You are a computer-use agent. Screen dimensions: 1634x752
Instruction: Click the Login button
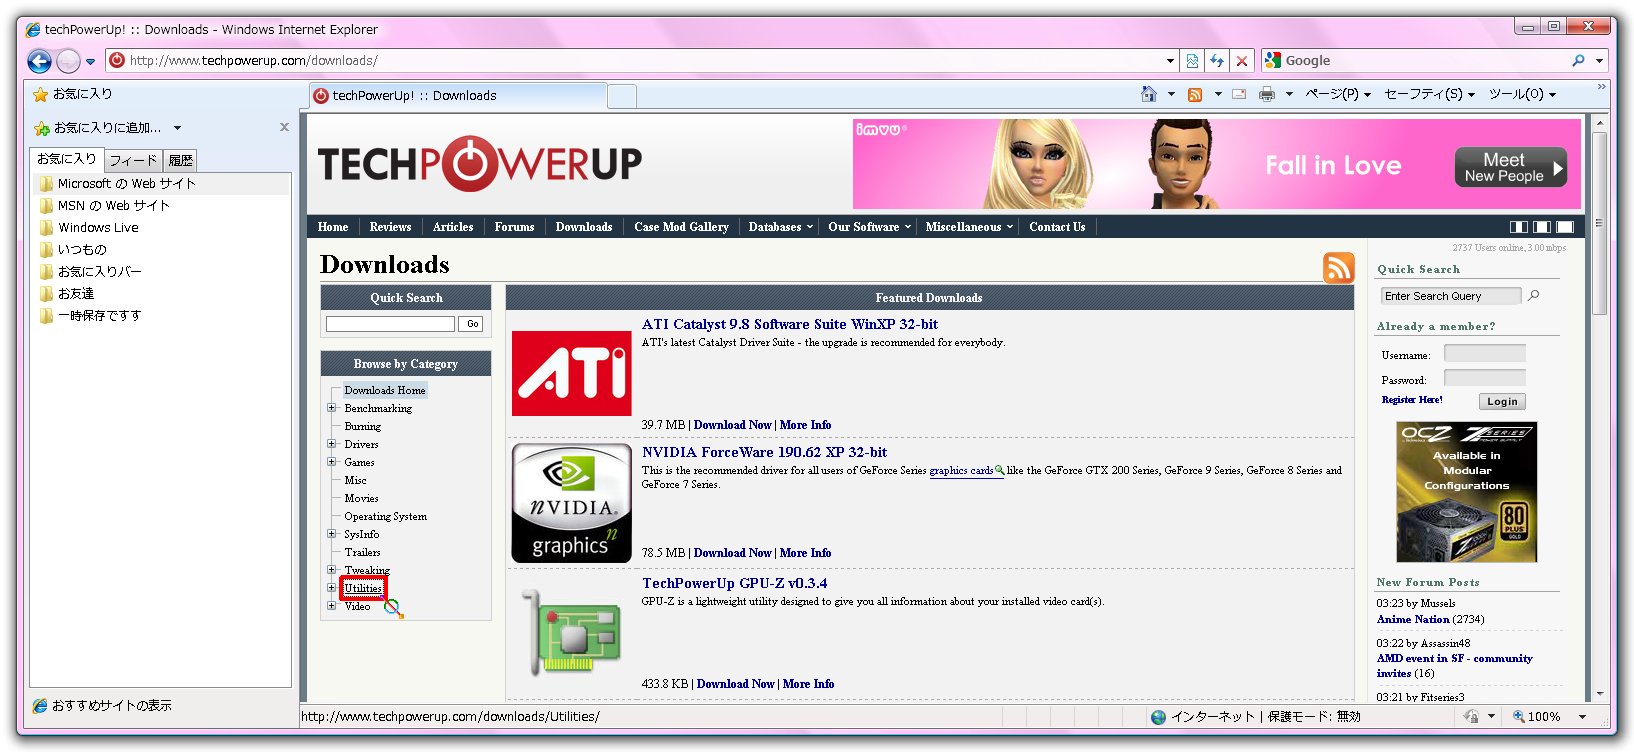point(1502,401)
